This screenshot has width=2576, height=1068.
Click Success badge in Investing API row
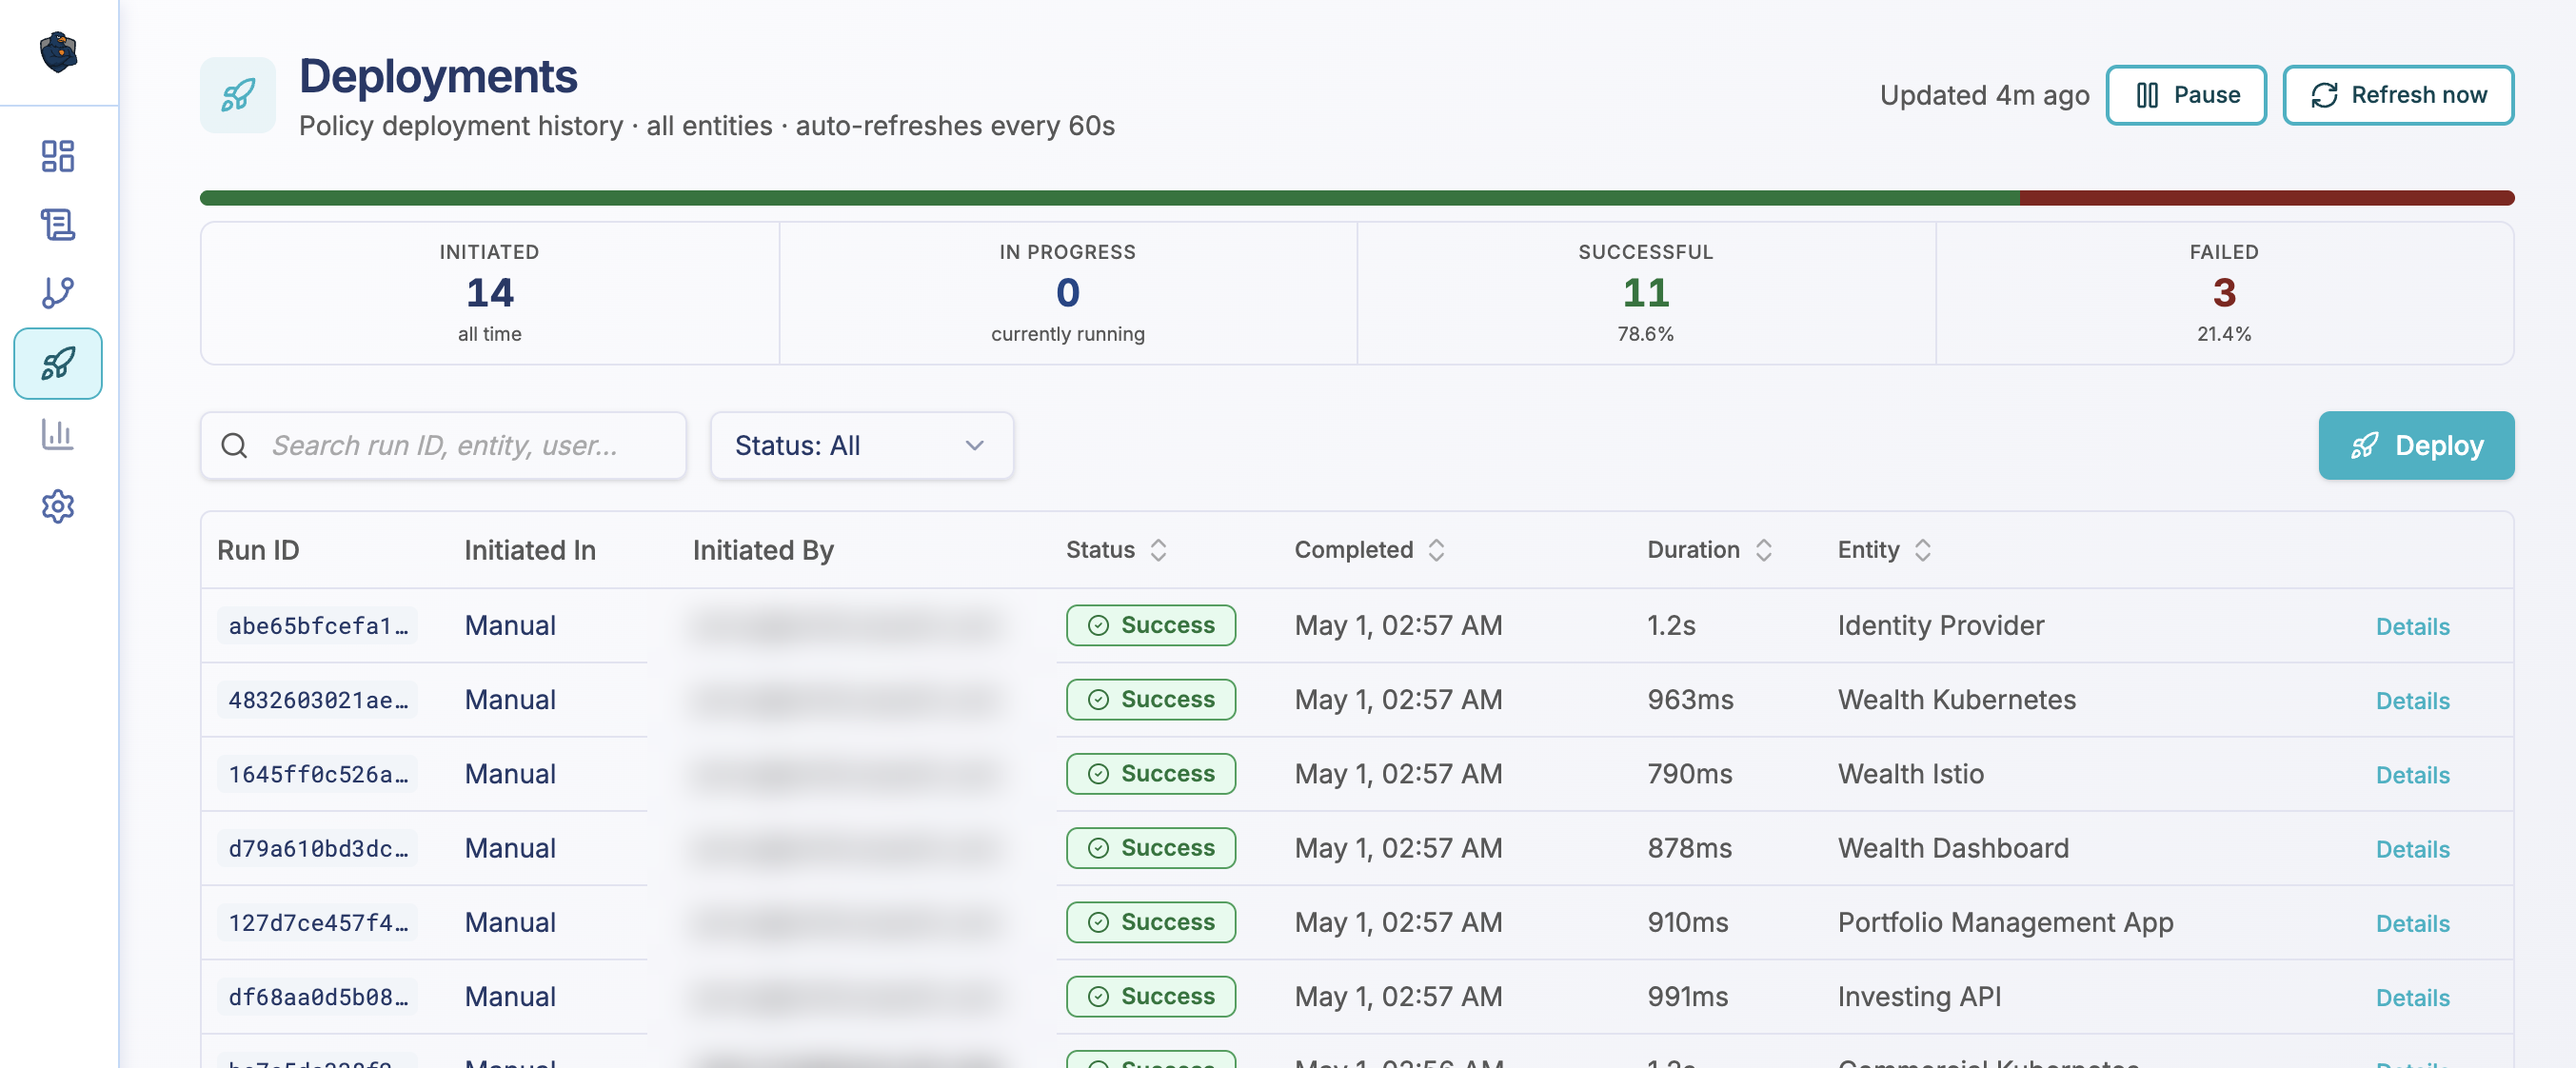point(1151,996)
